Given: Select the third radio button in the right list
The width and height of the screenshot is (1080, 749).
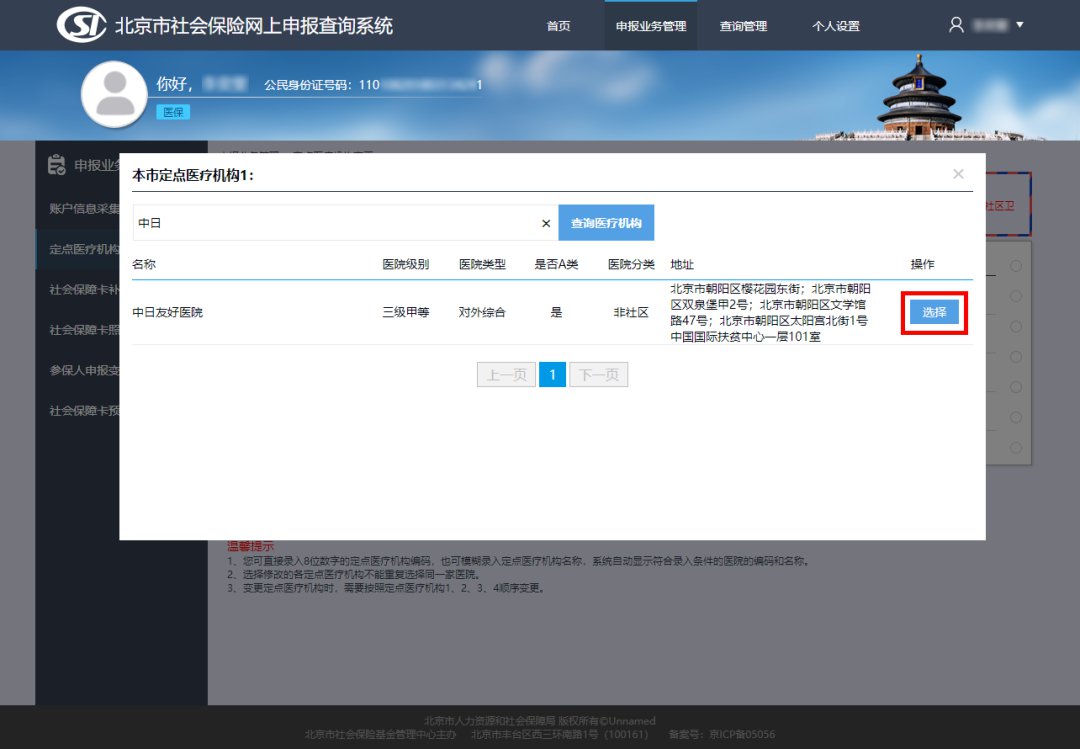Looking at the screenshot, I should click(1015, 326).
